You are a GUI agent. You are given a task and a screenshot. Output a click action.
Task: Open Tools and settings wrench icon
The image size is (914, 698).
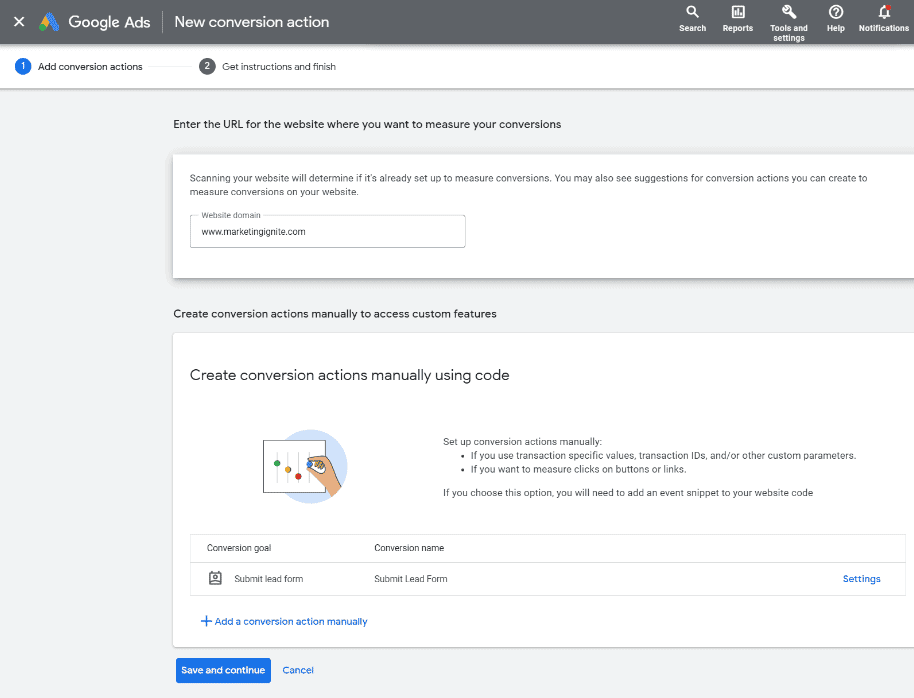tap(788, 12)
